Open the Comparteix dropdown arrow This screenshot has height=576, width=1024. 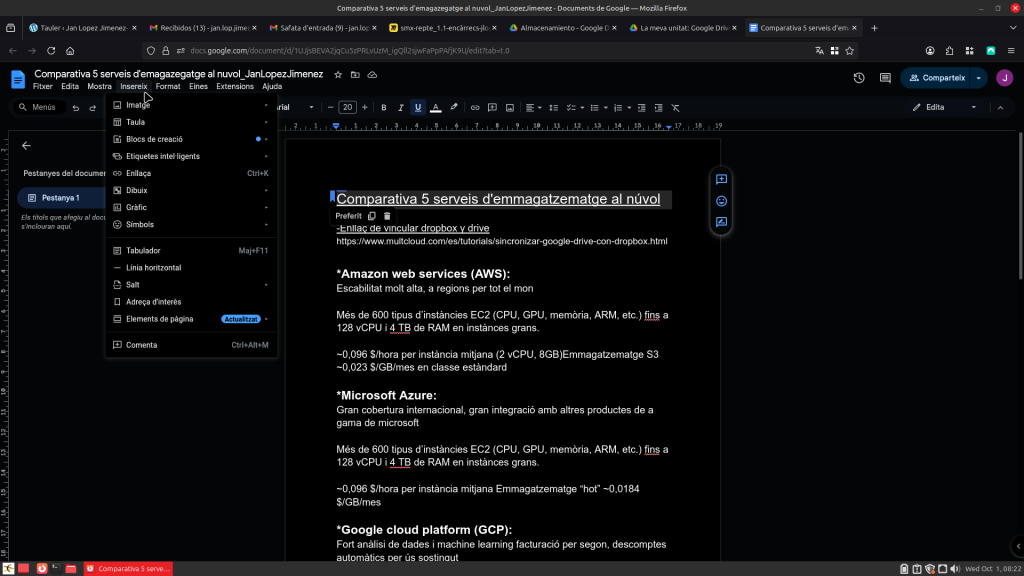click(979, 78)
